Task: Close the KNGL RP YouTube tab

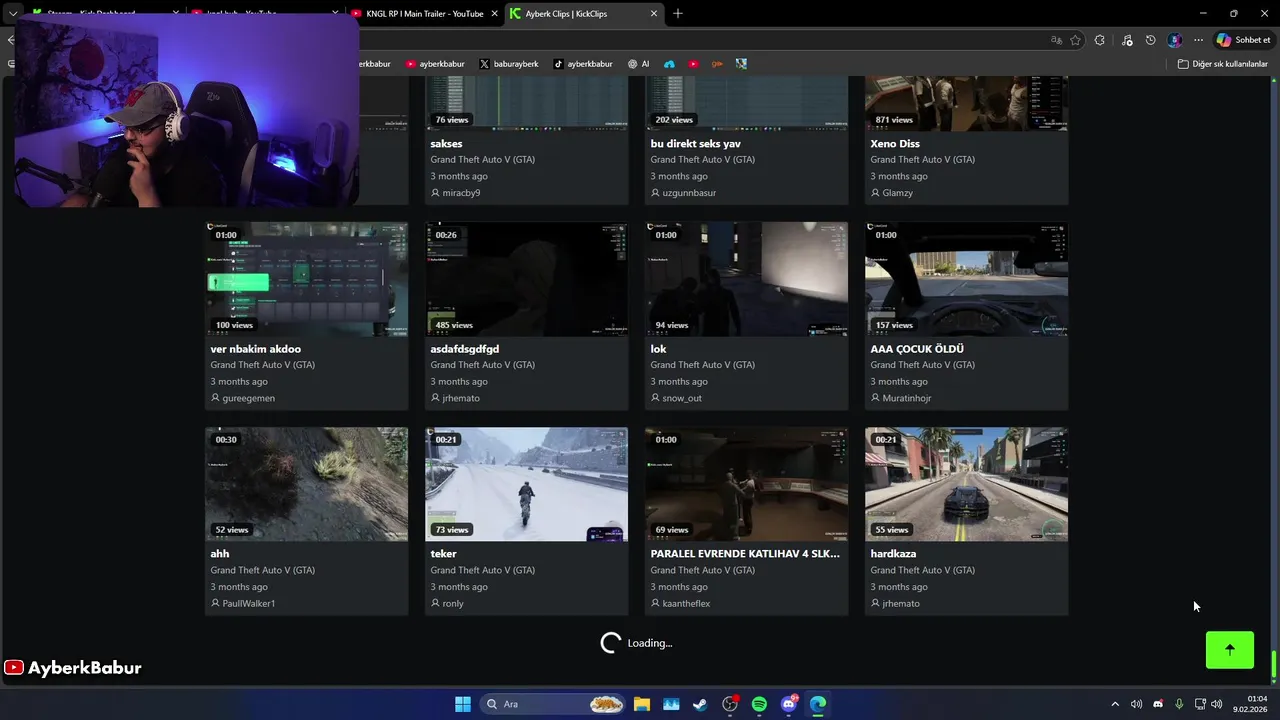Action: 494,13
